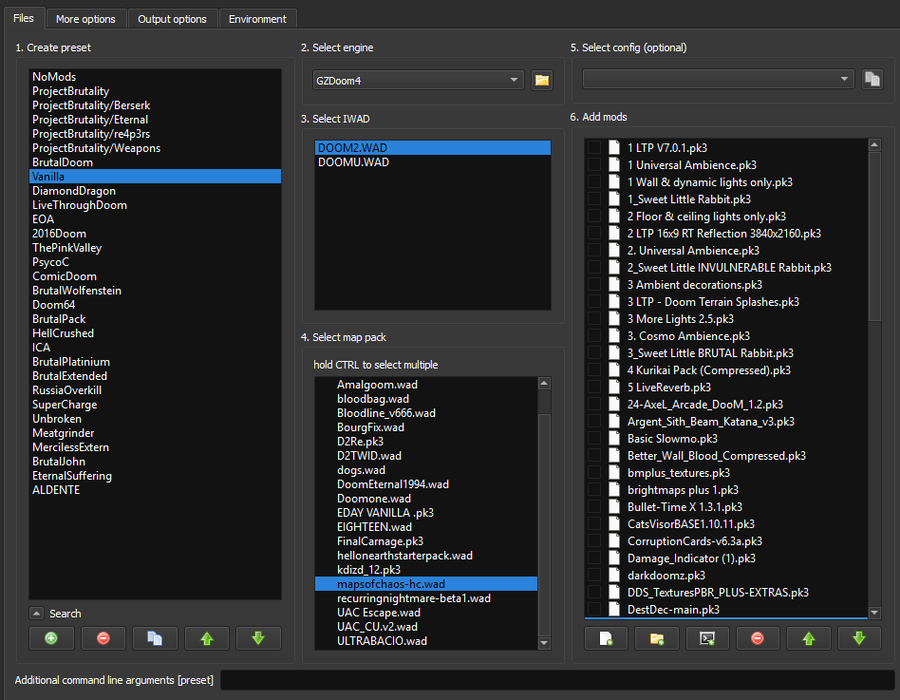This screenshot has height=700, width=900.
Task: Select the ProjectBrutality/Eternal preset
Action: pyautogui.click(x=155, y=119)
